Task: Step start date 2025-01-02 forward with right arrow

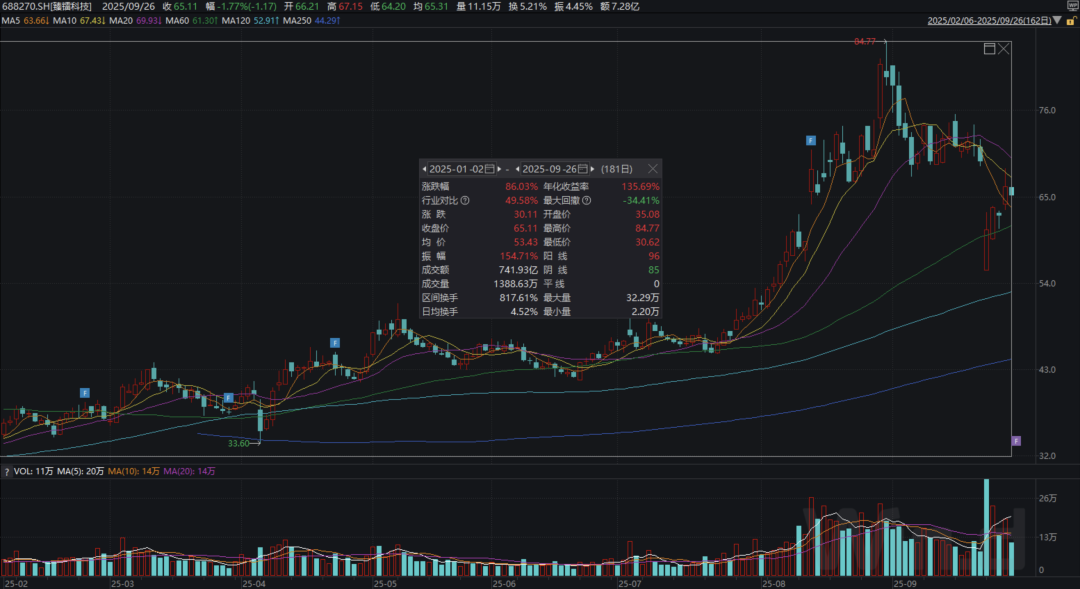Action: [499, 169]
